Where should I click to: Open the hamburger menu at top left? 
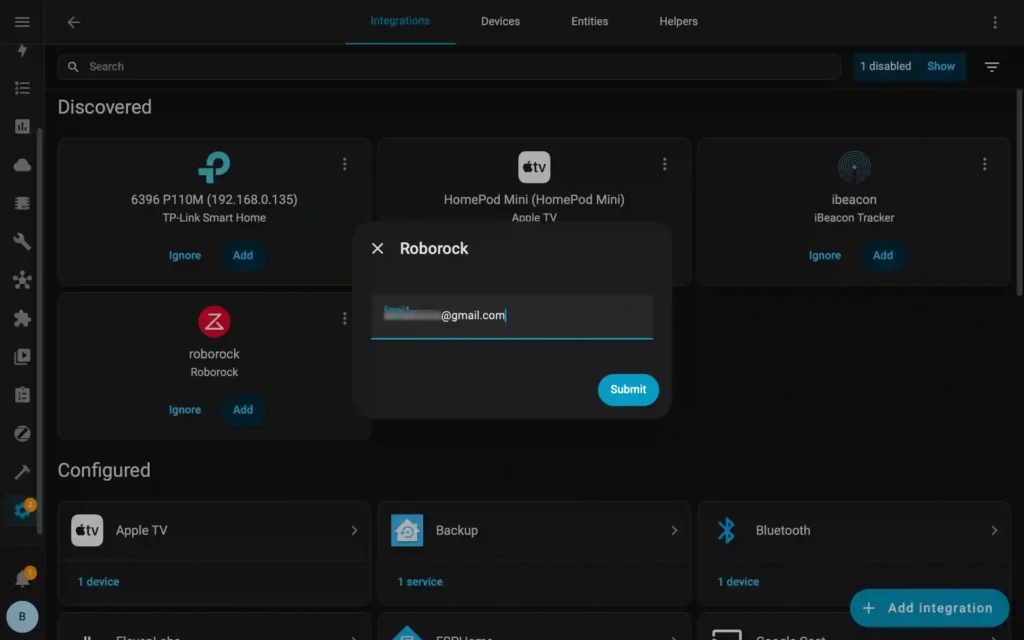[x=22, y=21]
